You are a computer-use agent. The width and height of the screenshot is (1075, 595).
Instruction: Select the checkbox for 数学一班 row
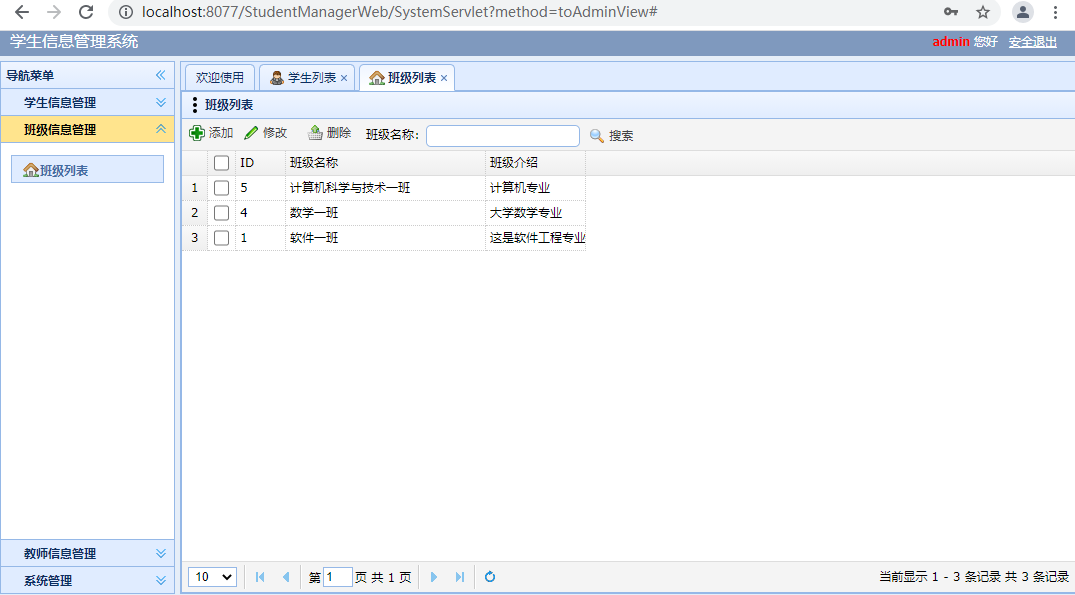pyautogui.click(x=222, y=213)
